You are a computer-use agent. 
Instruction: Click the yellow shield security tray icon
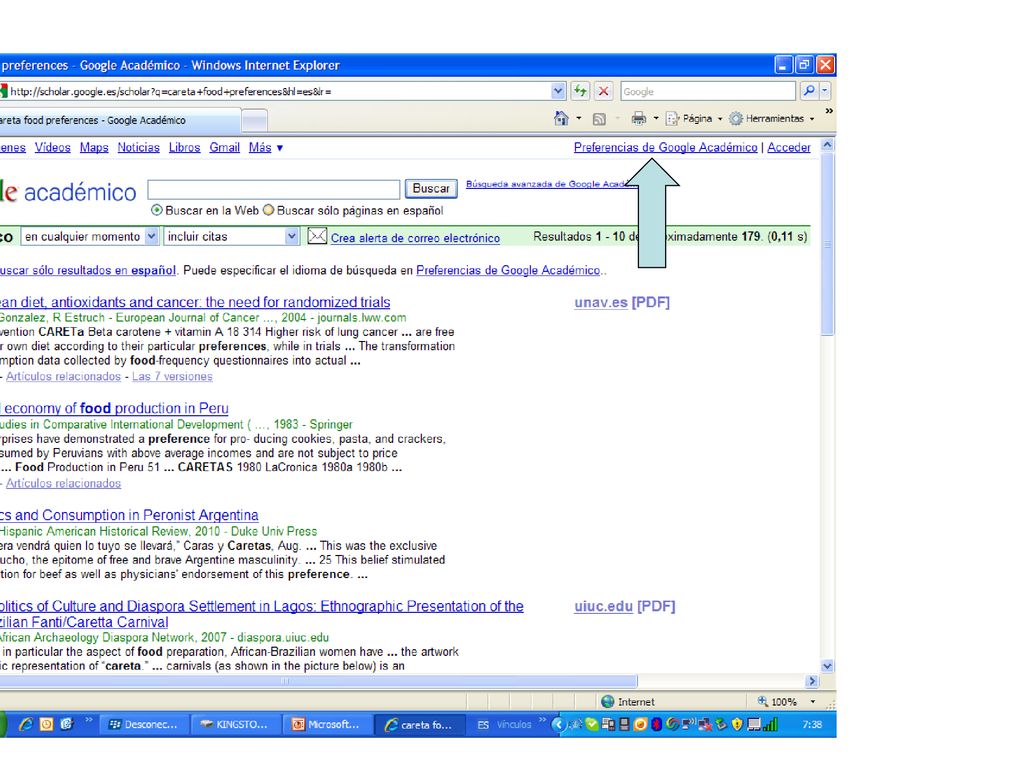tap(737, 724)
